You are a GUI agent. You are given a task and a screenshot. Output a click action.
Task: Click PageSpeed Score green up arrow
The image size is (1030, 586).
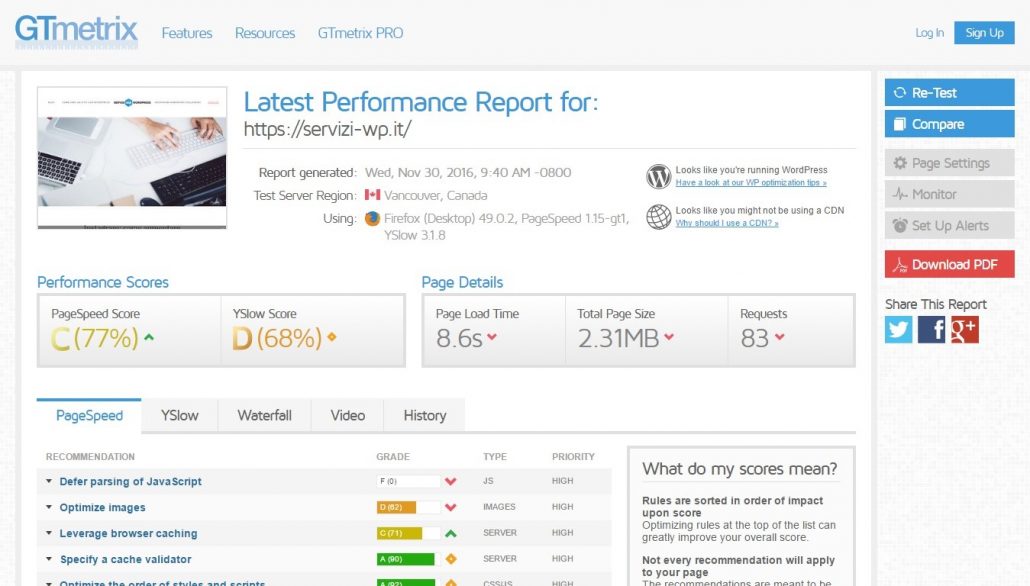[x=149, y=337]
